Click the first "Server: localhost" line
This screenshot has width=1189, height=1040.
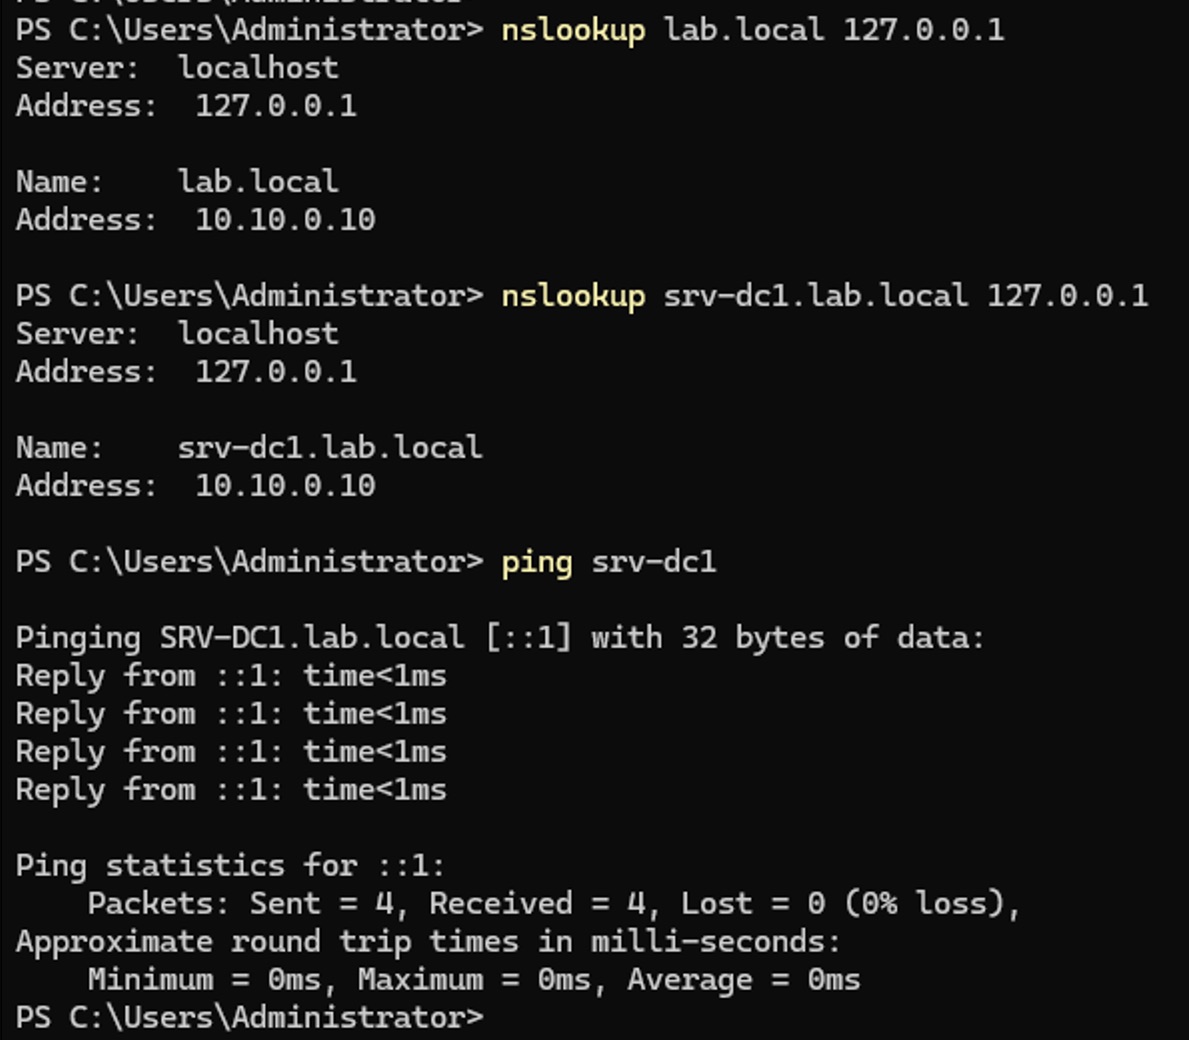pos(177,68)
